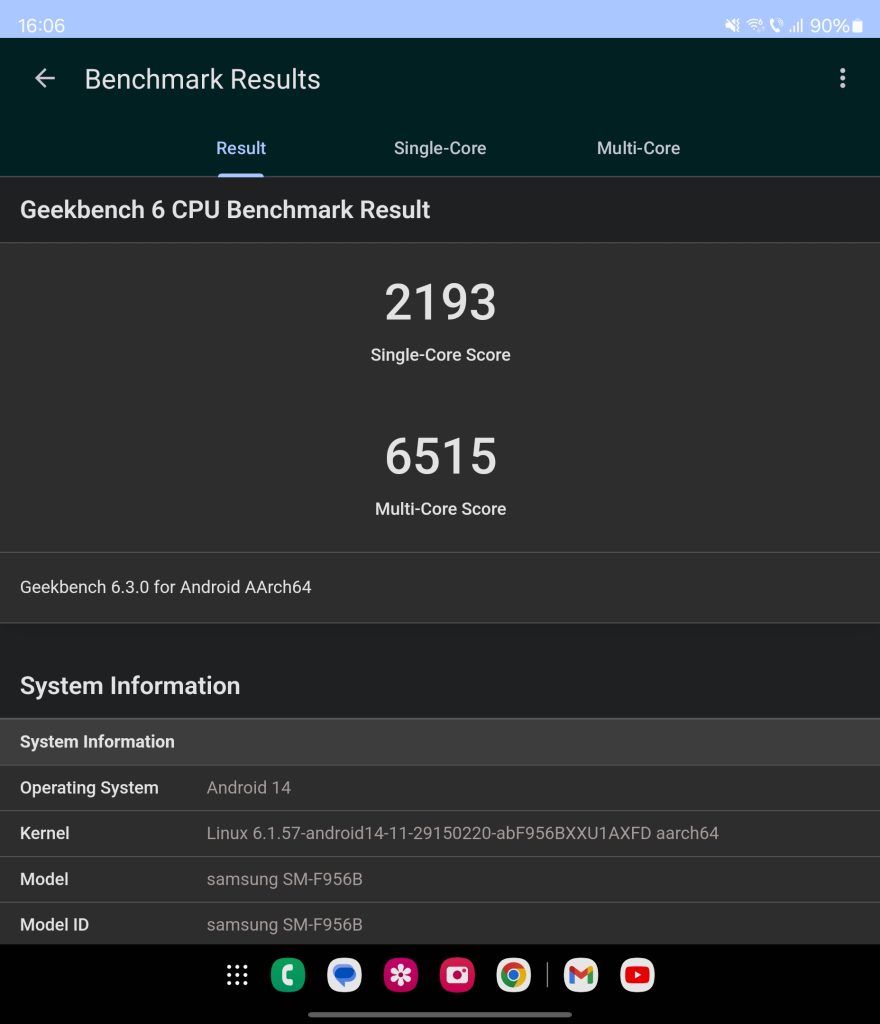Switch to the Single-Core tab
880x1024 pixels.
pyautogui.click(x=440, y=148)
